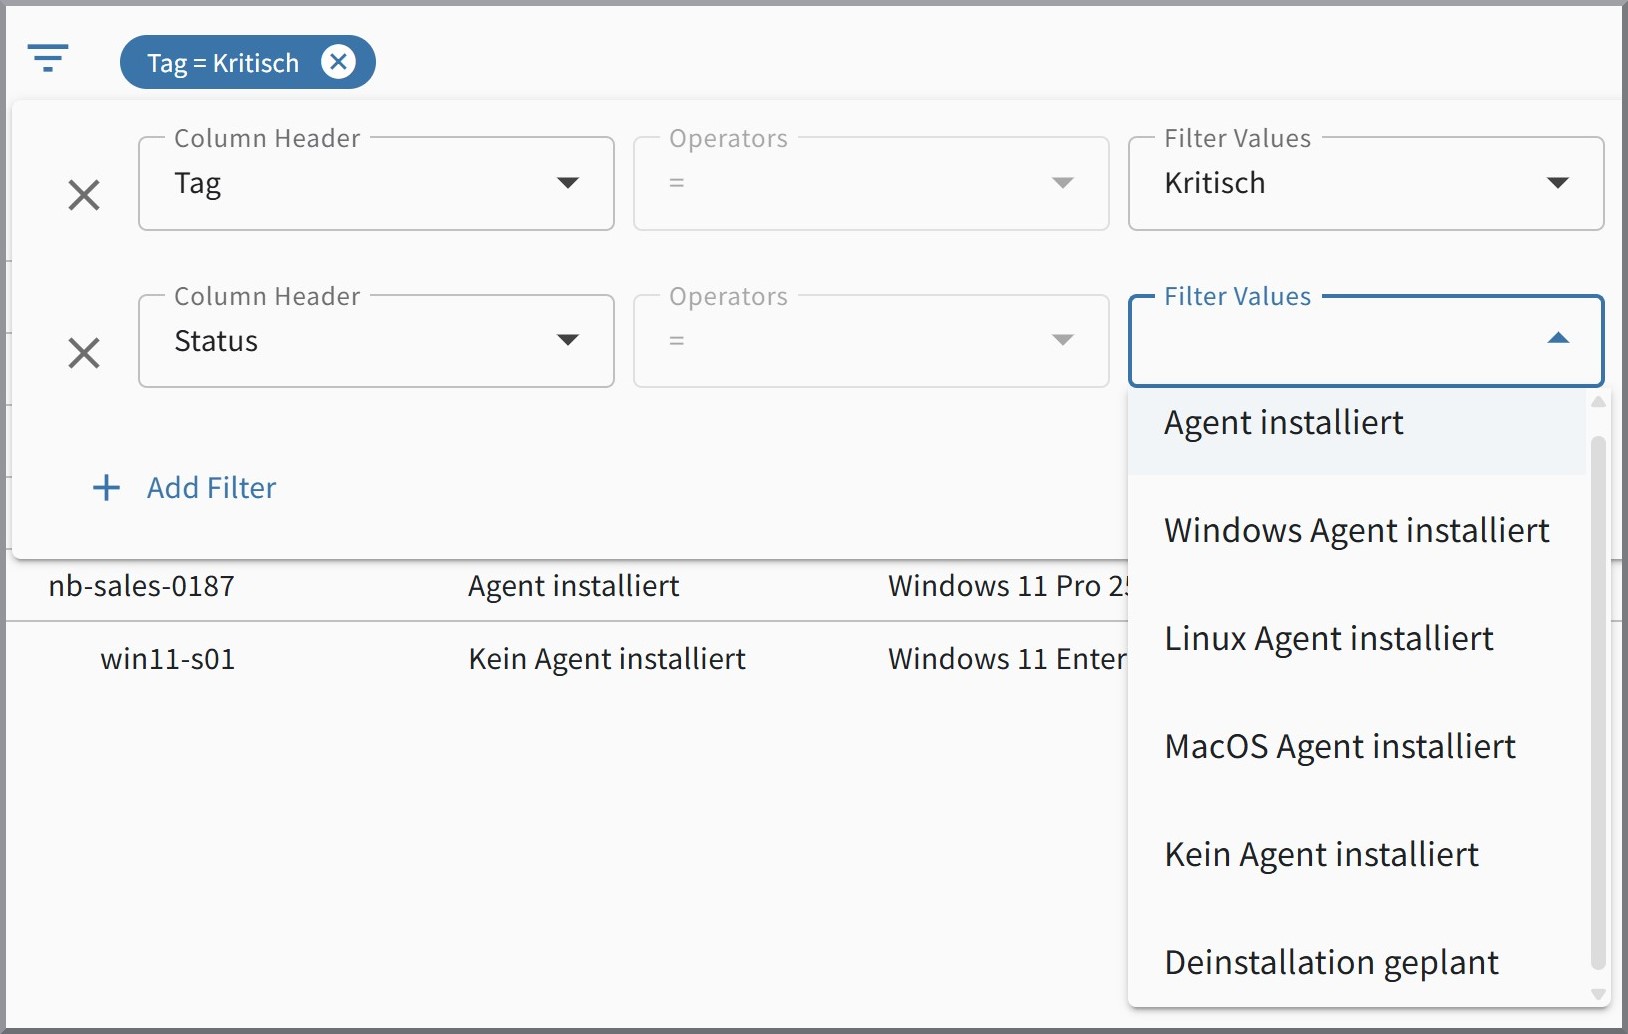Collapse the open Filter Values dropdown arrow
Image resolution: width=1628 pixels, height=1034 pixels.
pos(1557,339)
